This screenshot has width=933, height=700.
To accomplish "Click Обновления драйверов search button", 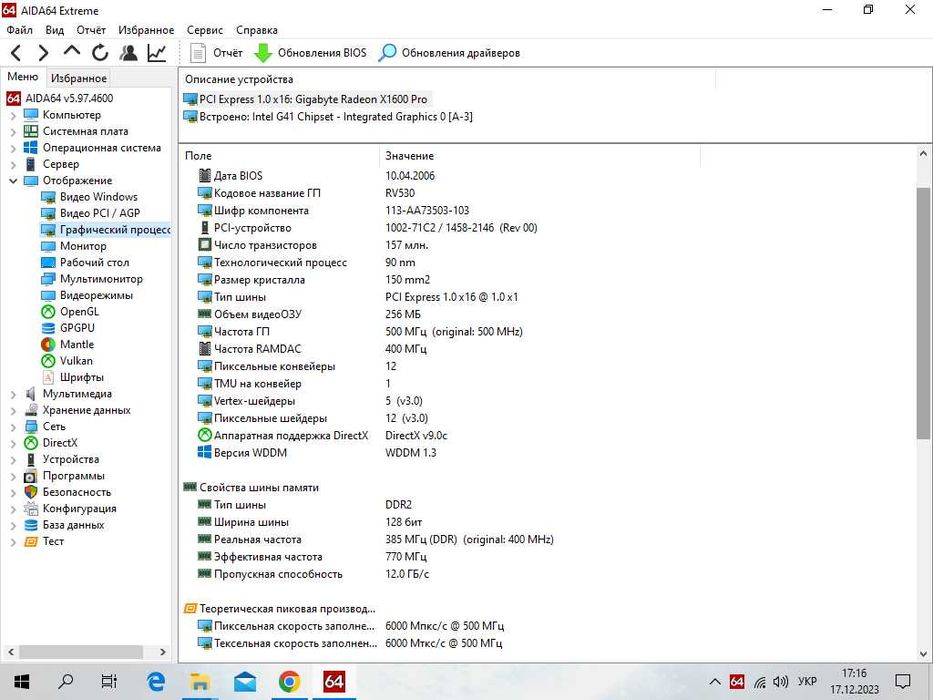I will 449,53.
